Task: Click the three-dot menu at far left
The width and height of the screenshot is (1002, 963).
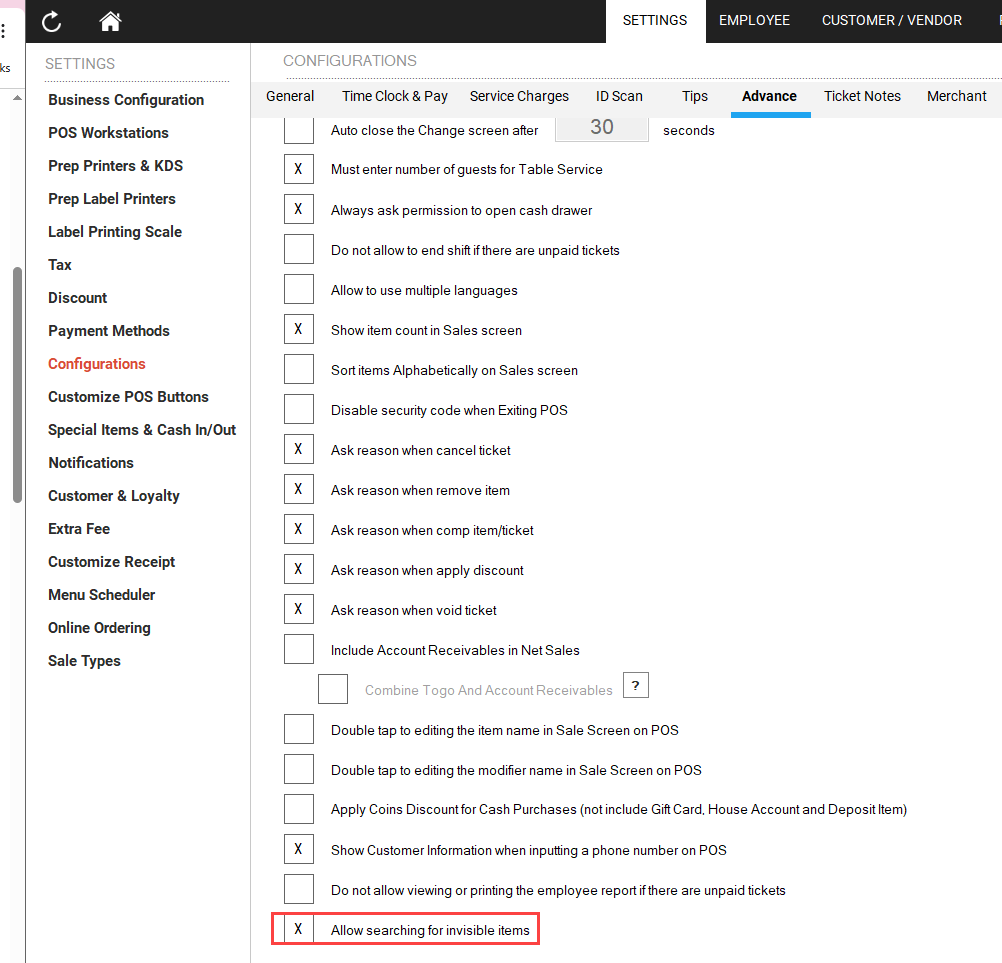Action: (4, 32)
